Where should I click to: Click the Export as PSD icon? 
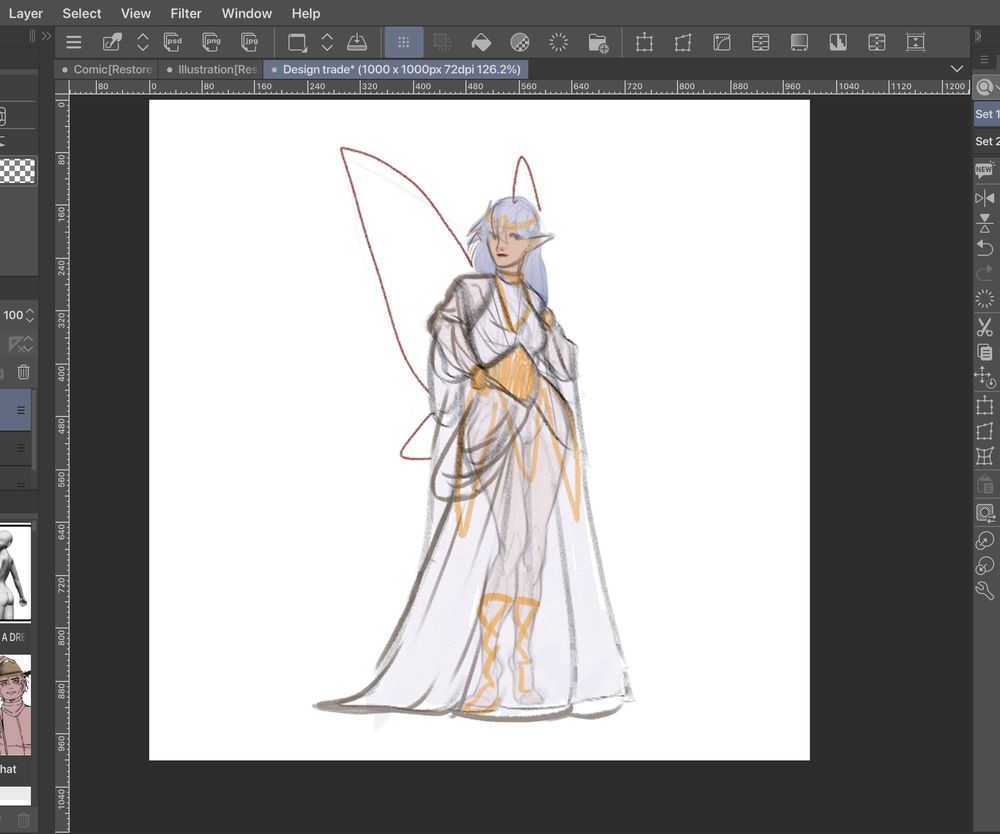pos(172,42)
